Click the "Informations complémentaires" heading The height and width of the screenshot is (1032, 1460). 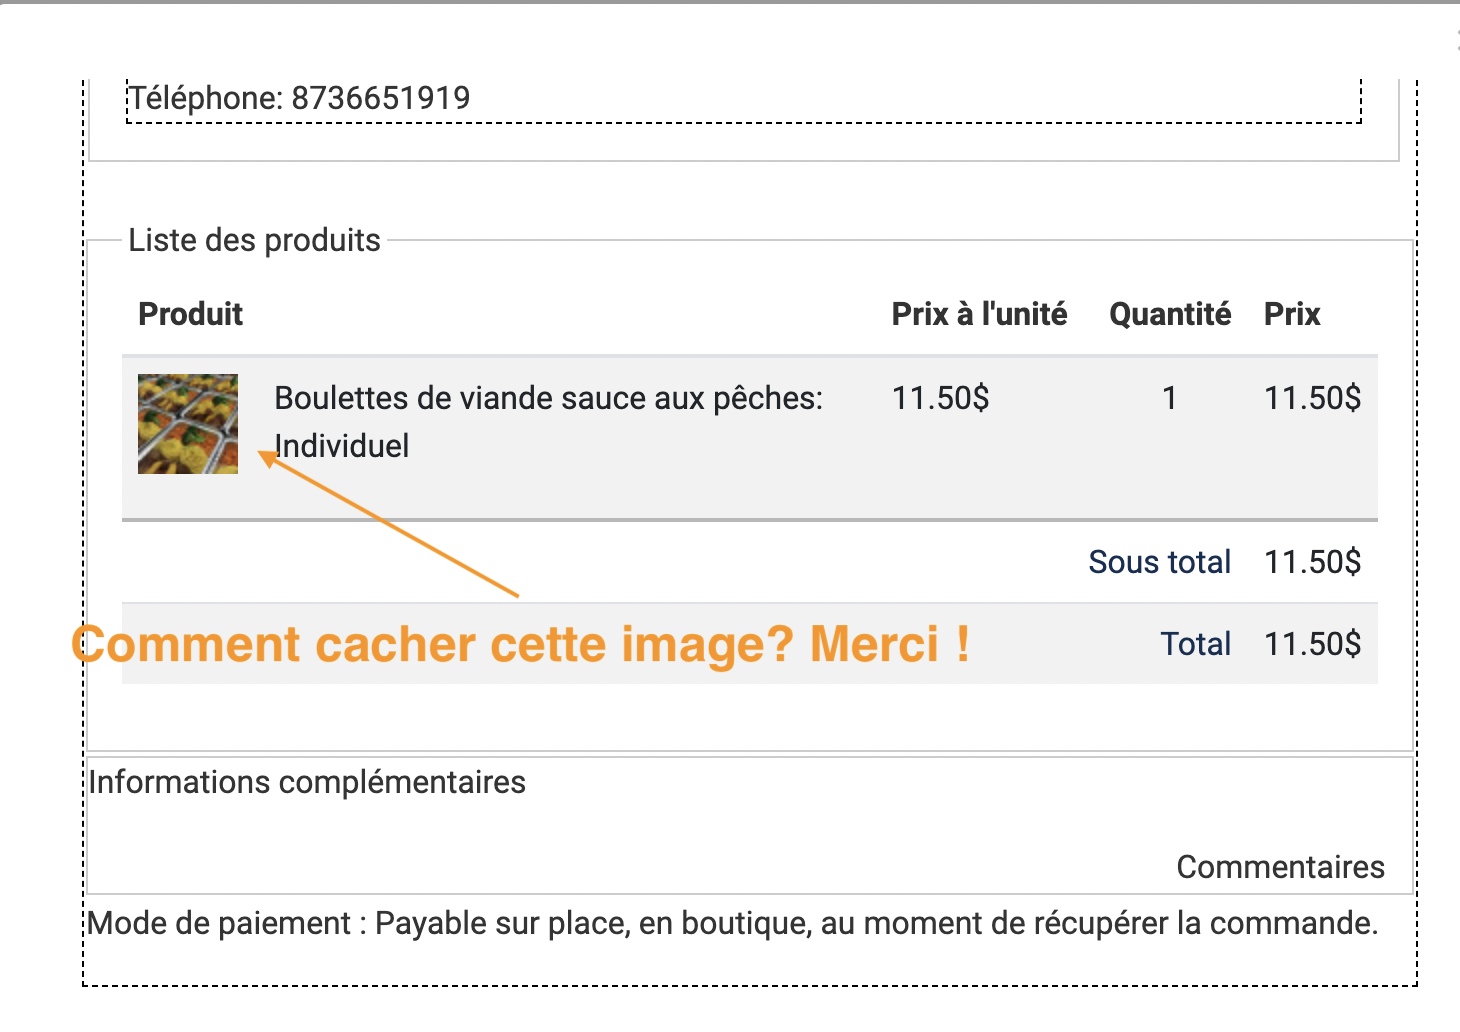tap(307, 782)
